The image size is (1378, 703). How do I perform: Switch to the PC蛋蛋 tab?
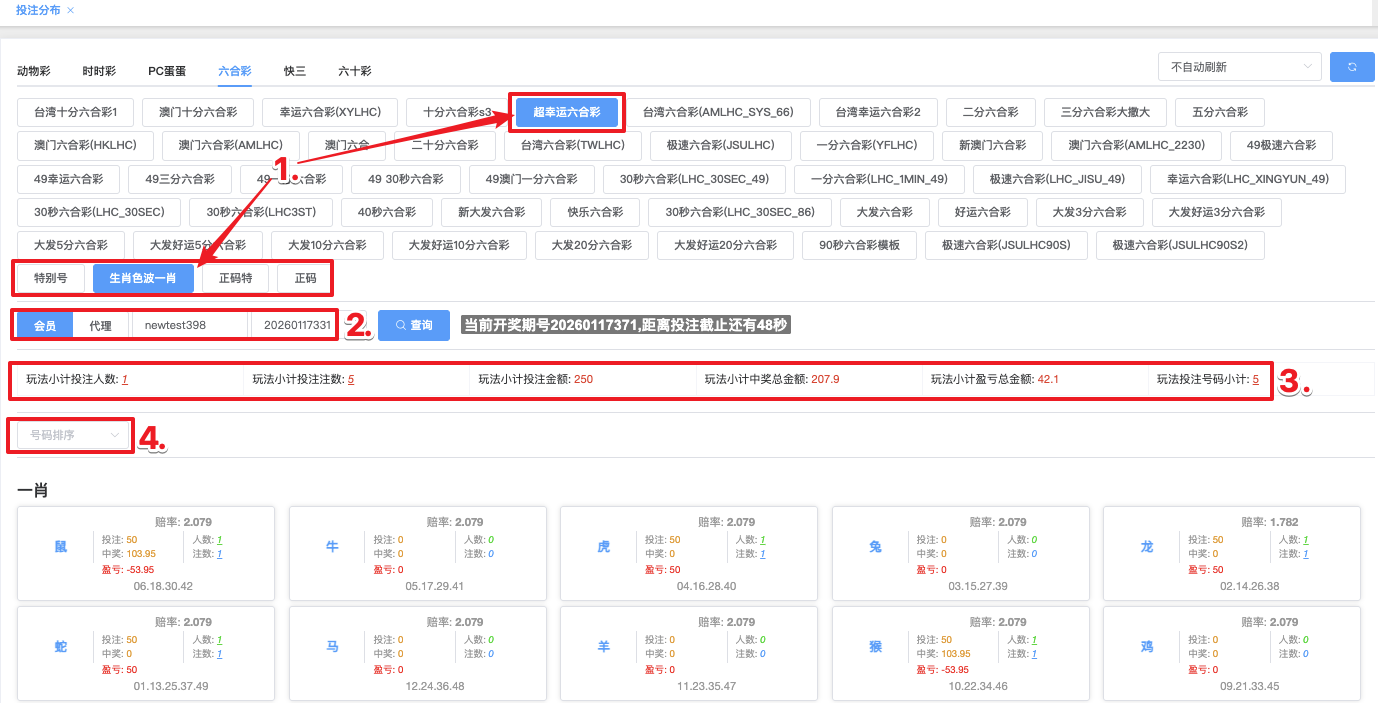tap(167, 71)
